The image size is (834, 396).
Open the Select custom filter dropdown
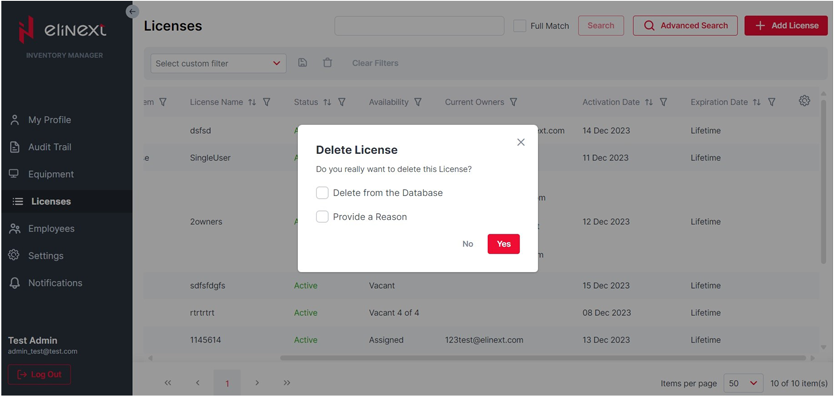tap(218, 63)
